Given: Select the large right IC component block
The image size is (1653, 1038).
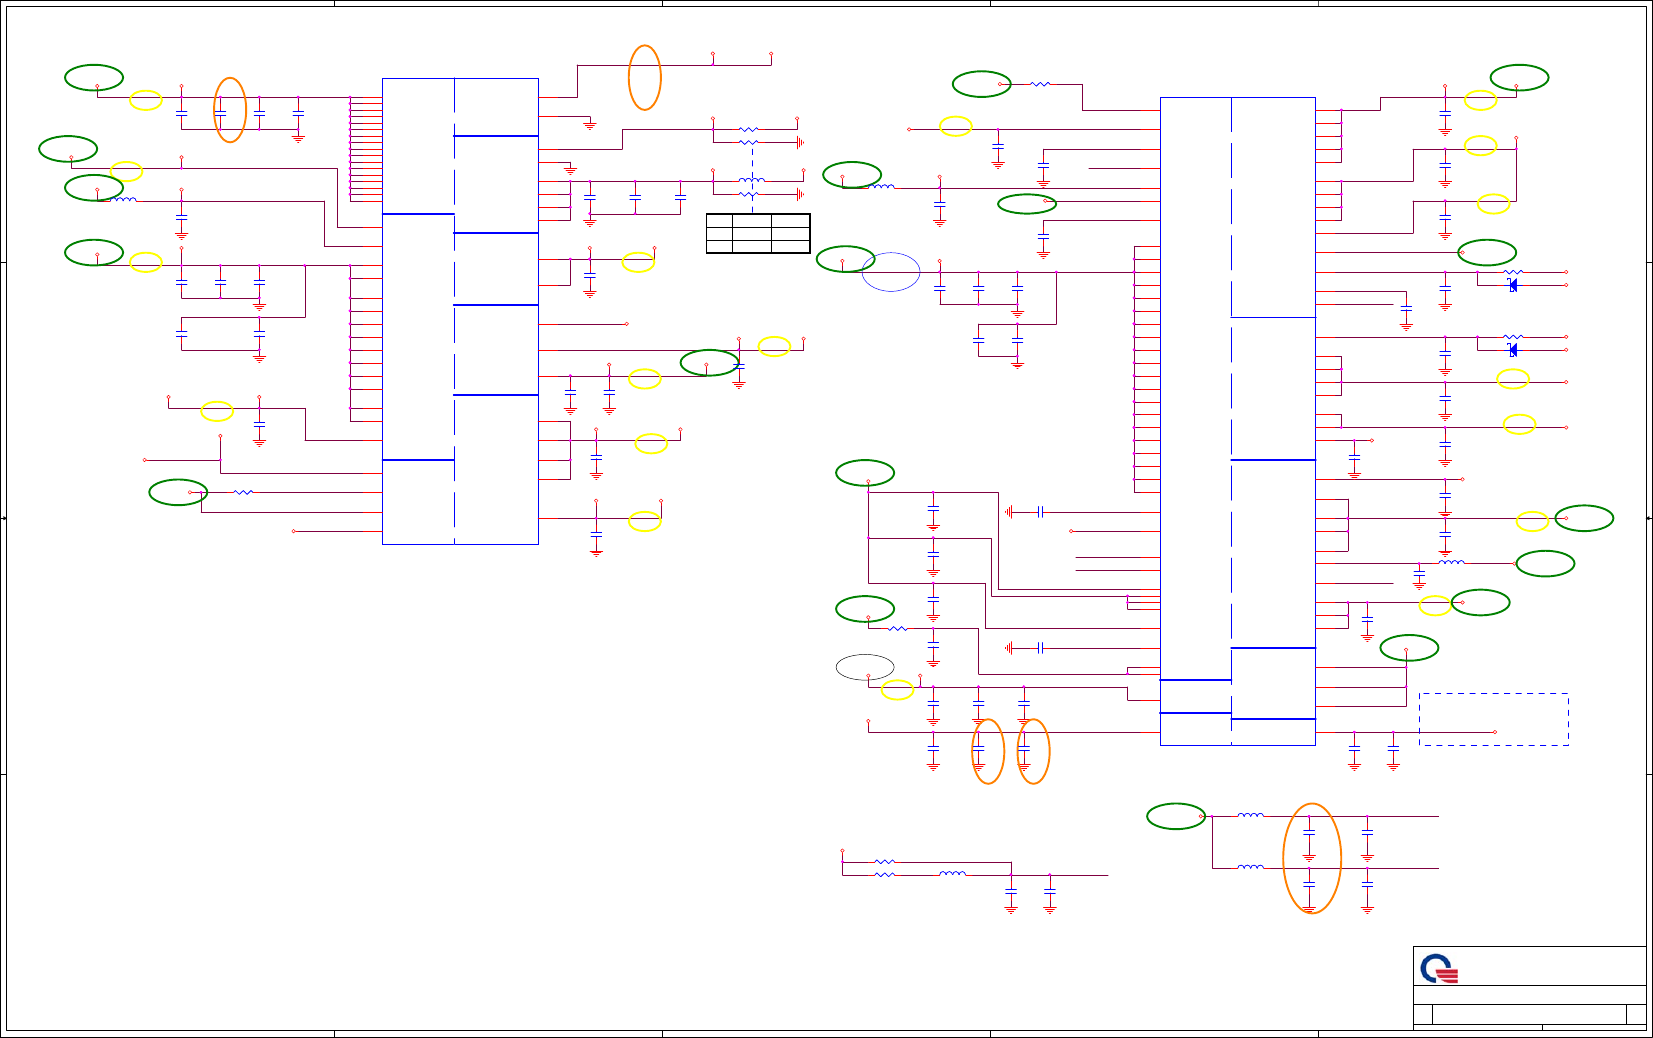Looking at the screenshot, I should tap(1238, 421).
